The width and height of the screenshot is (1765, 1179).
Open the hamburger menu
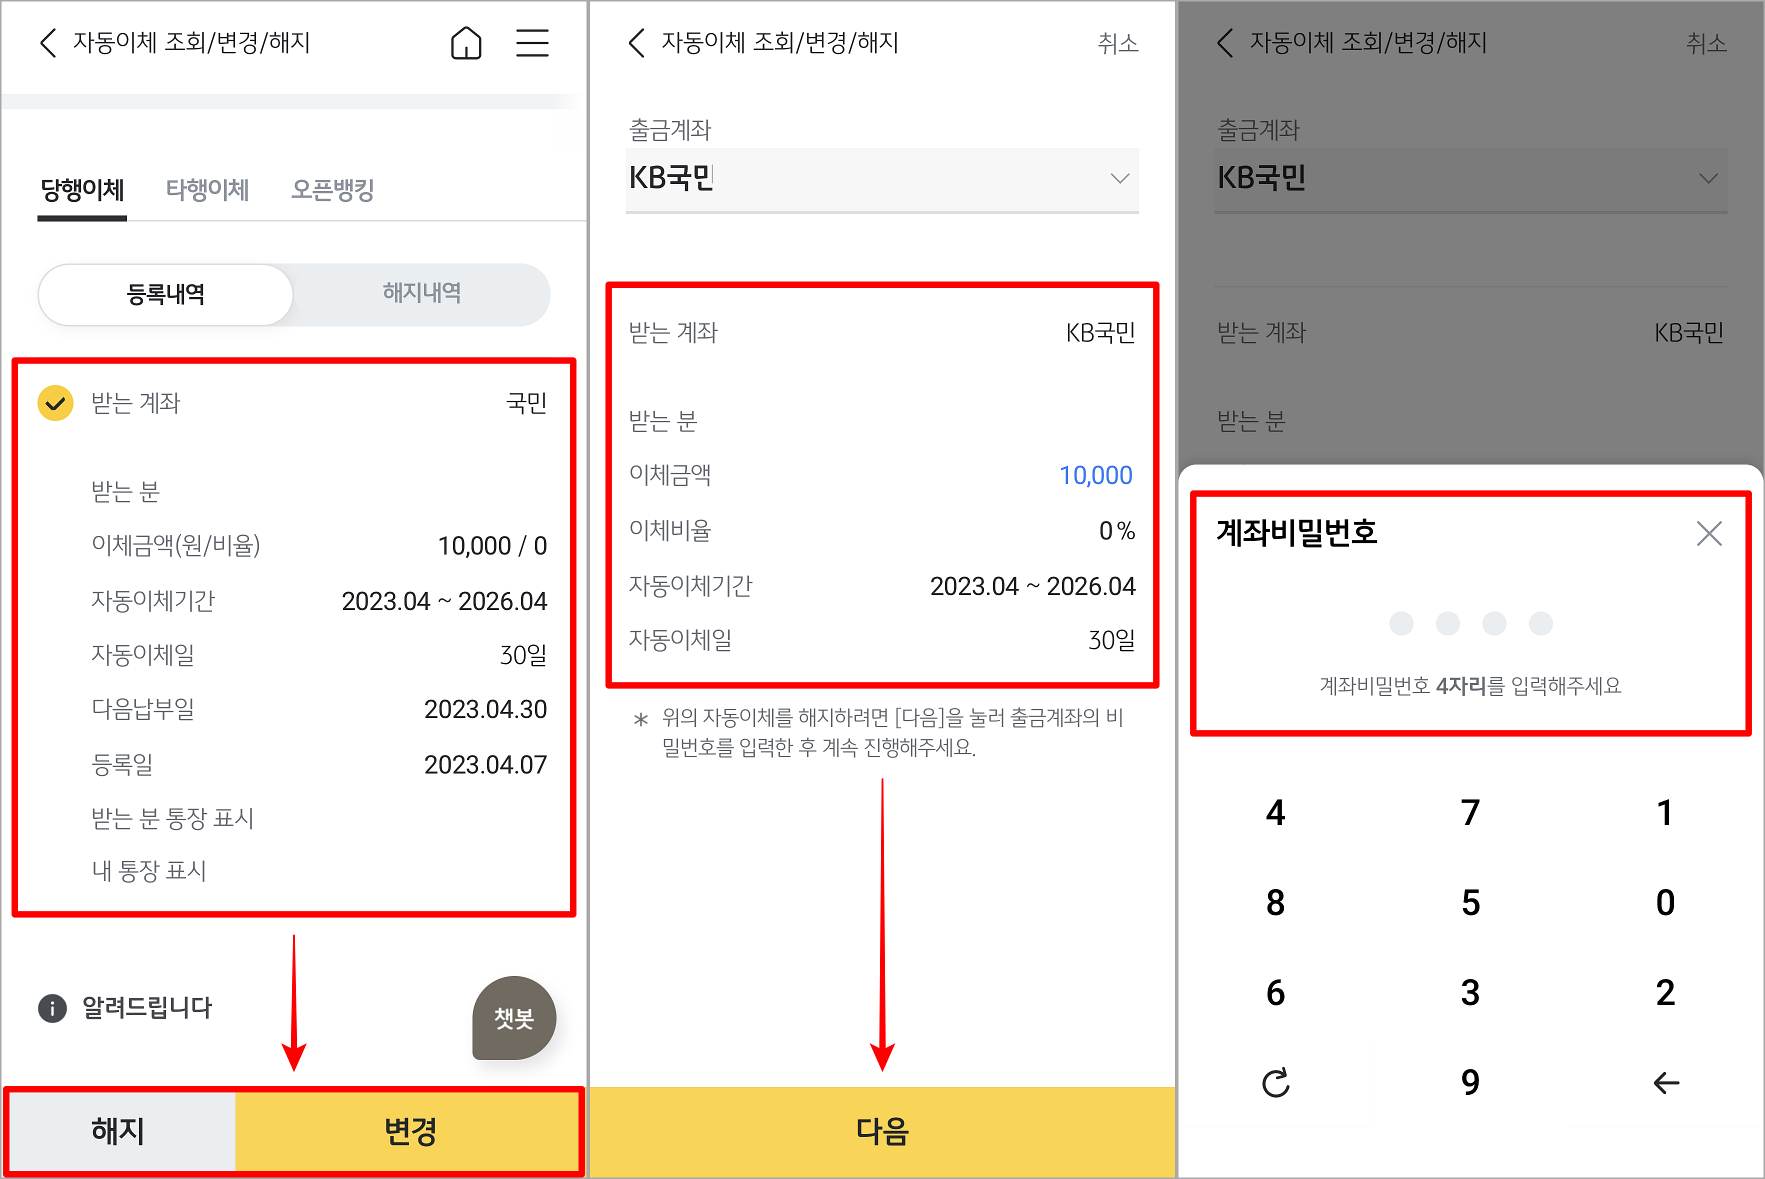click(x=532, y=43)
